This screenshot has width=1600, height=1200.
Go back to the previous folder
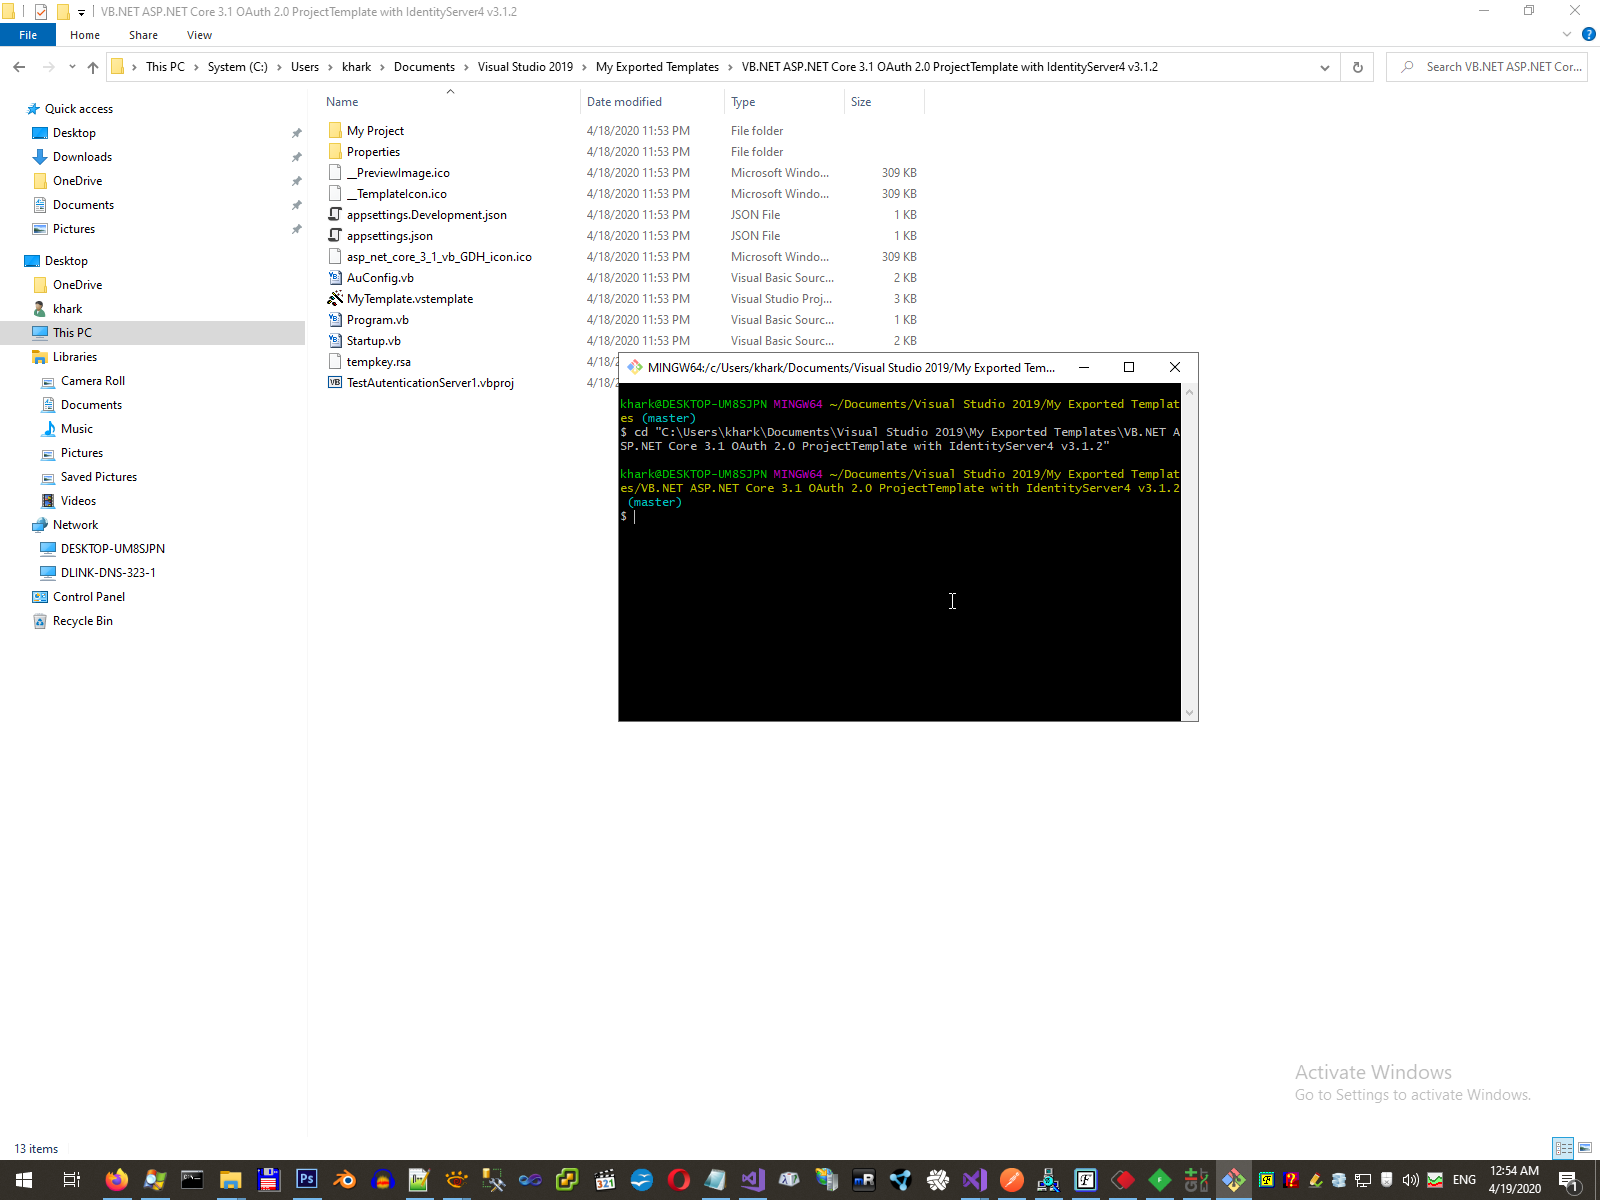(x=19, y=67)
